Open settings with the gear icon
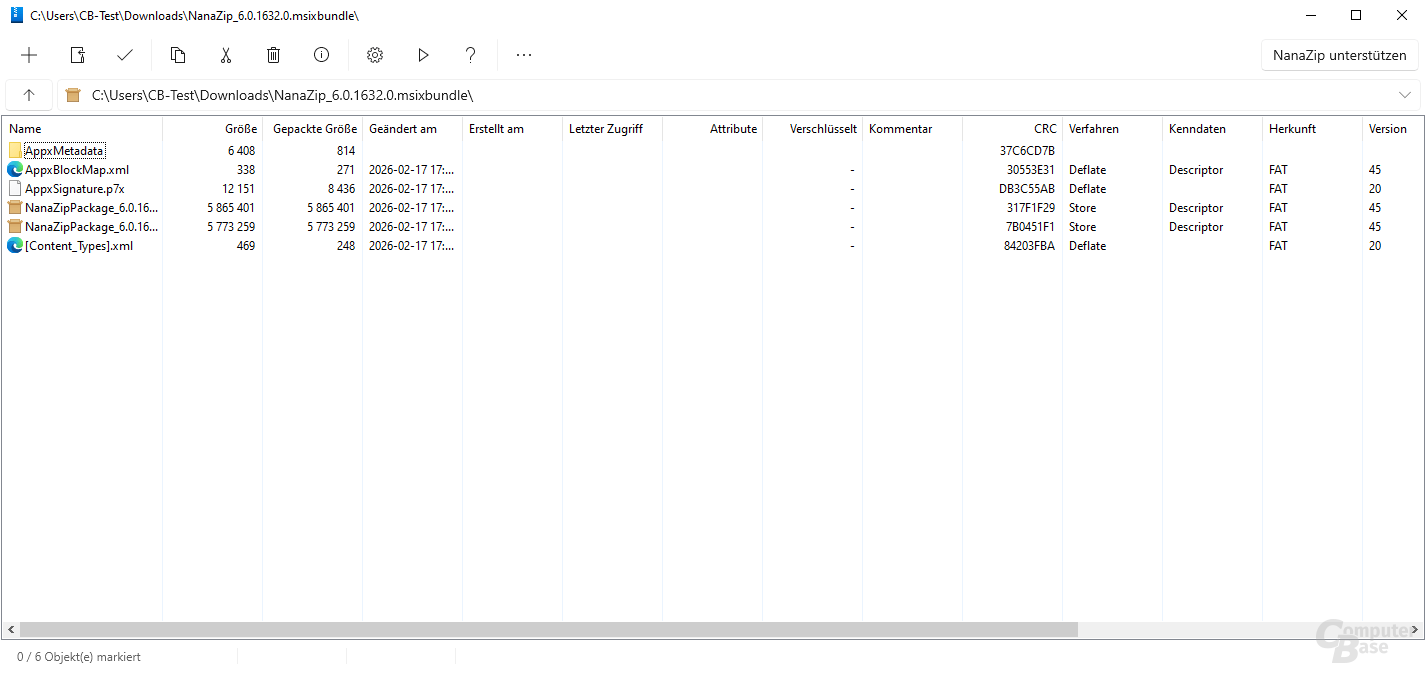The image size is (1426, 673). 375,55
